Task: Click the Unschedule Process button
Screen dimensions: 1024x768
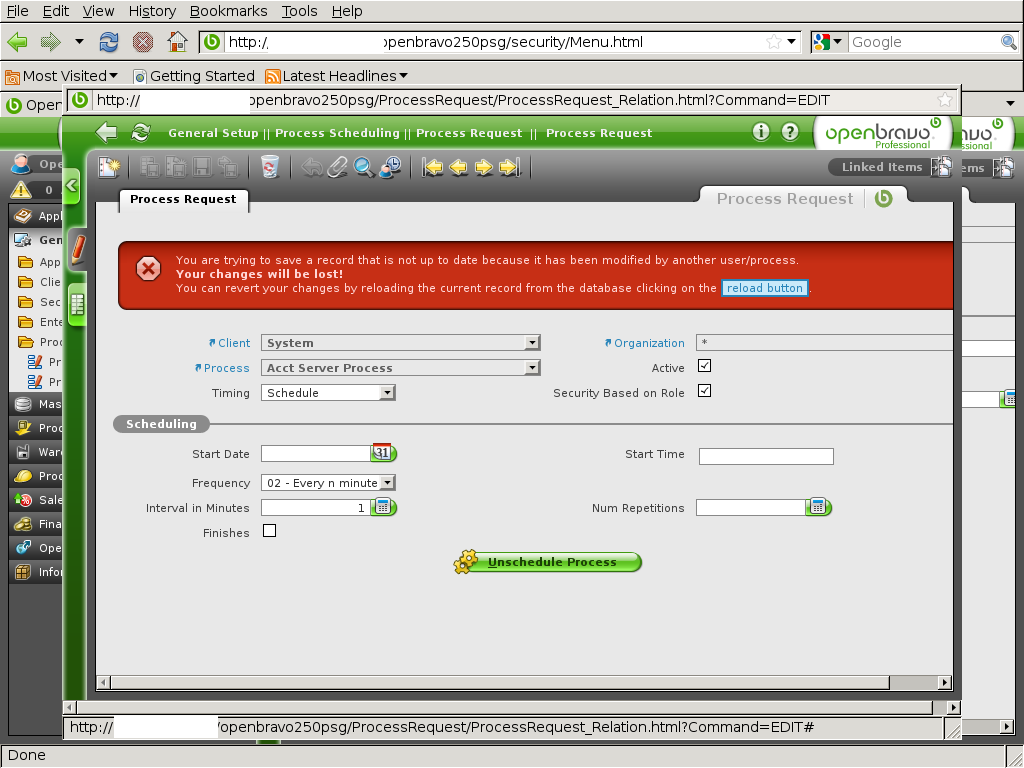Action: point(548,562)
